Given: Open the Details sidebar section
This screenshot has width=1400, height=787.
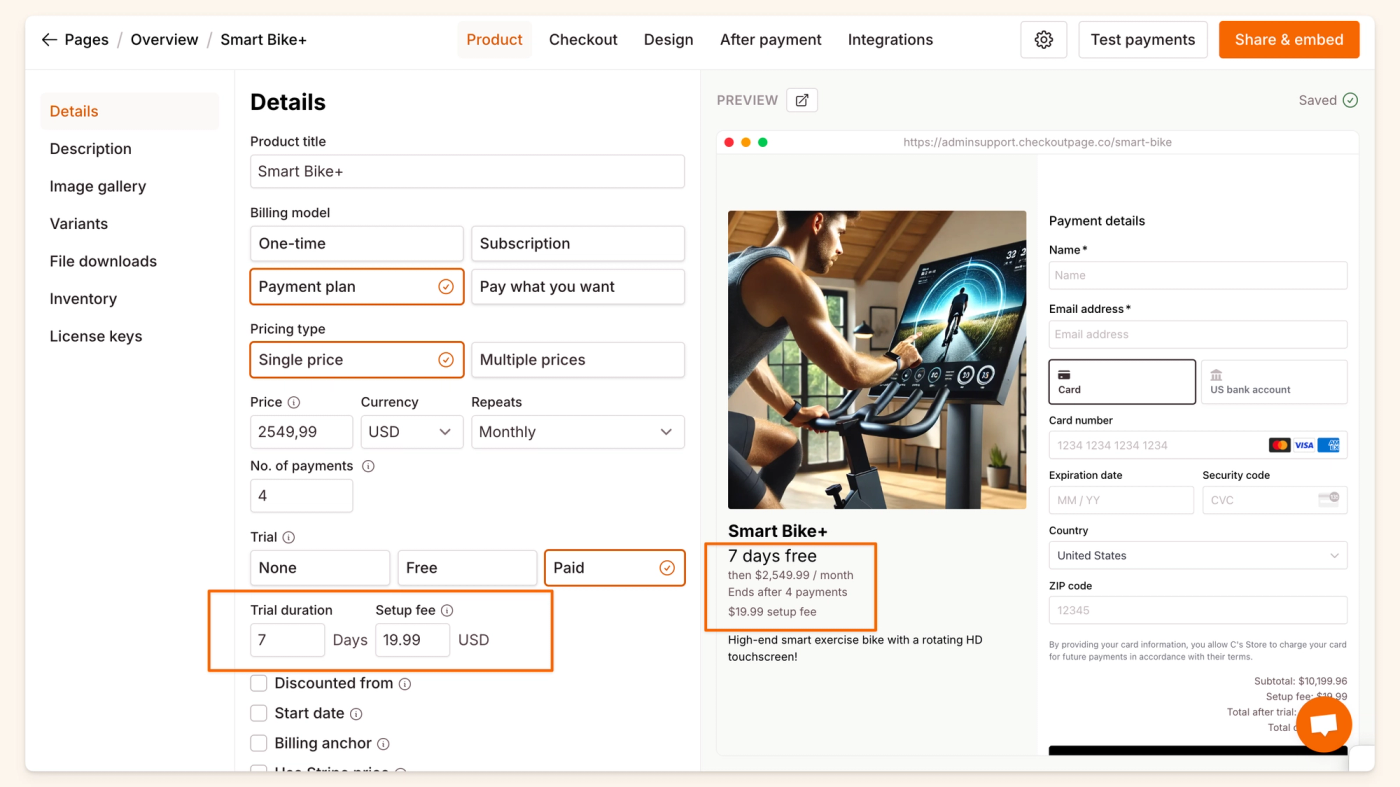Looking at the screenshot, I should pos(129,112).
